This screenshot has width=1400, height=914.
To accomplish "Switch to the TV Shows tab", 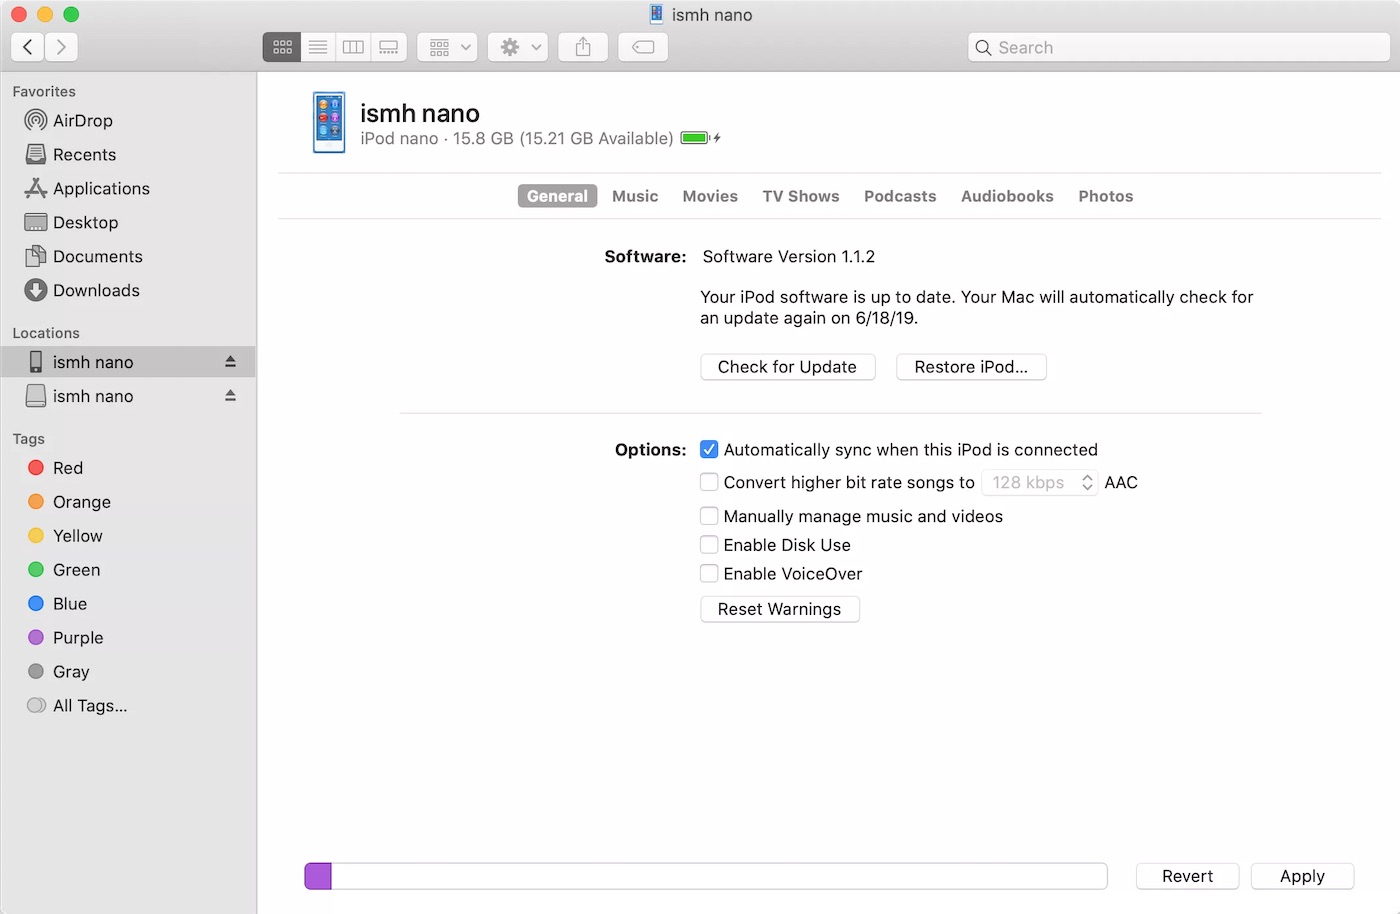I will click(801, 196).
